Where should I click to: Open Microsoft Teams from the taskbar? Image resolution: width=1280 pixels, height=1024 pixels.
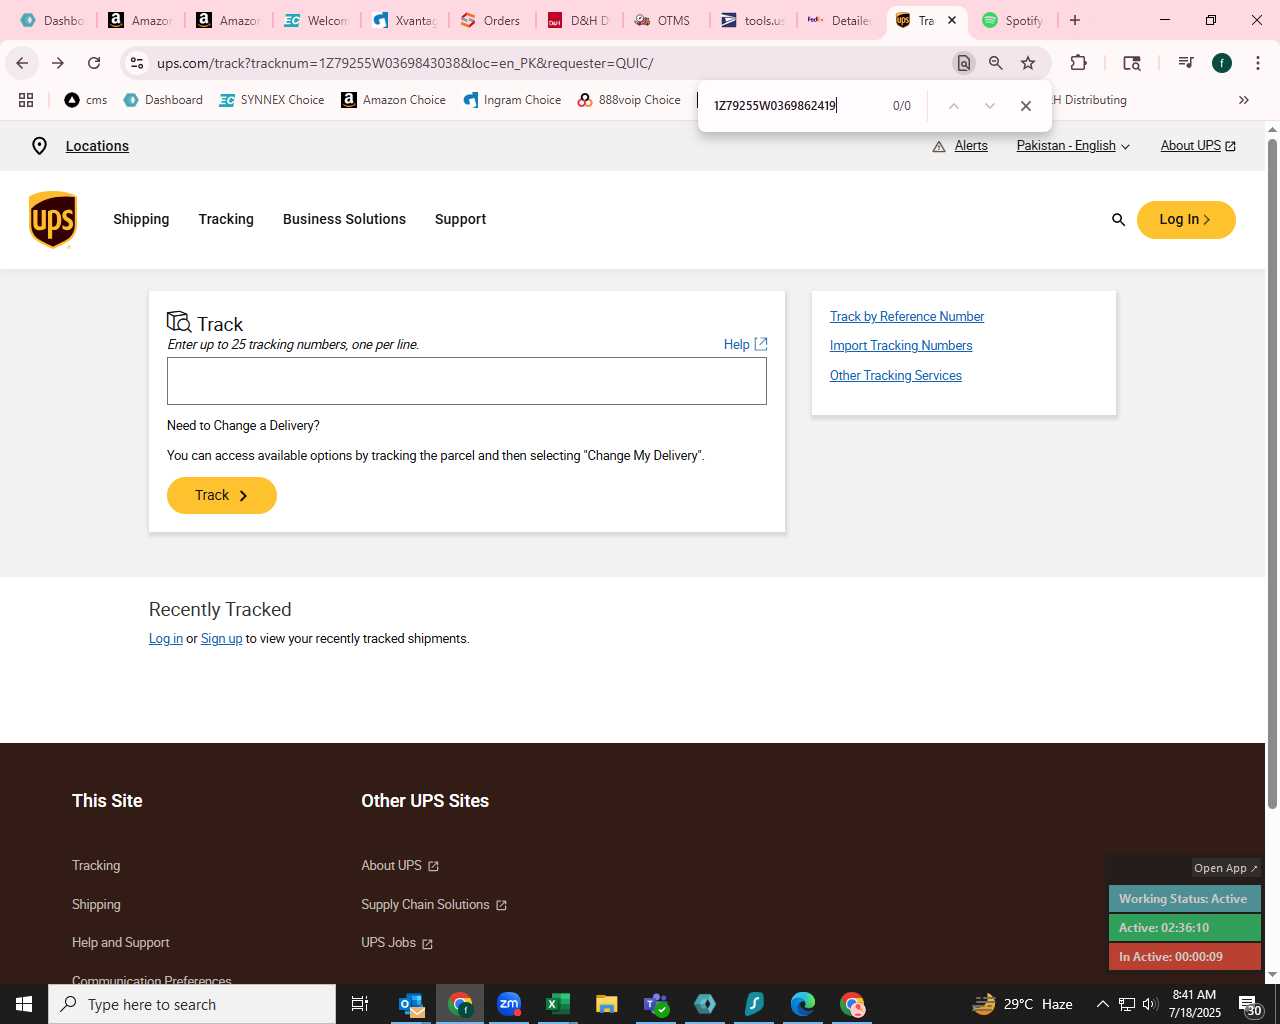coord(655,1004)
